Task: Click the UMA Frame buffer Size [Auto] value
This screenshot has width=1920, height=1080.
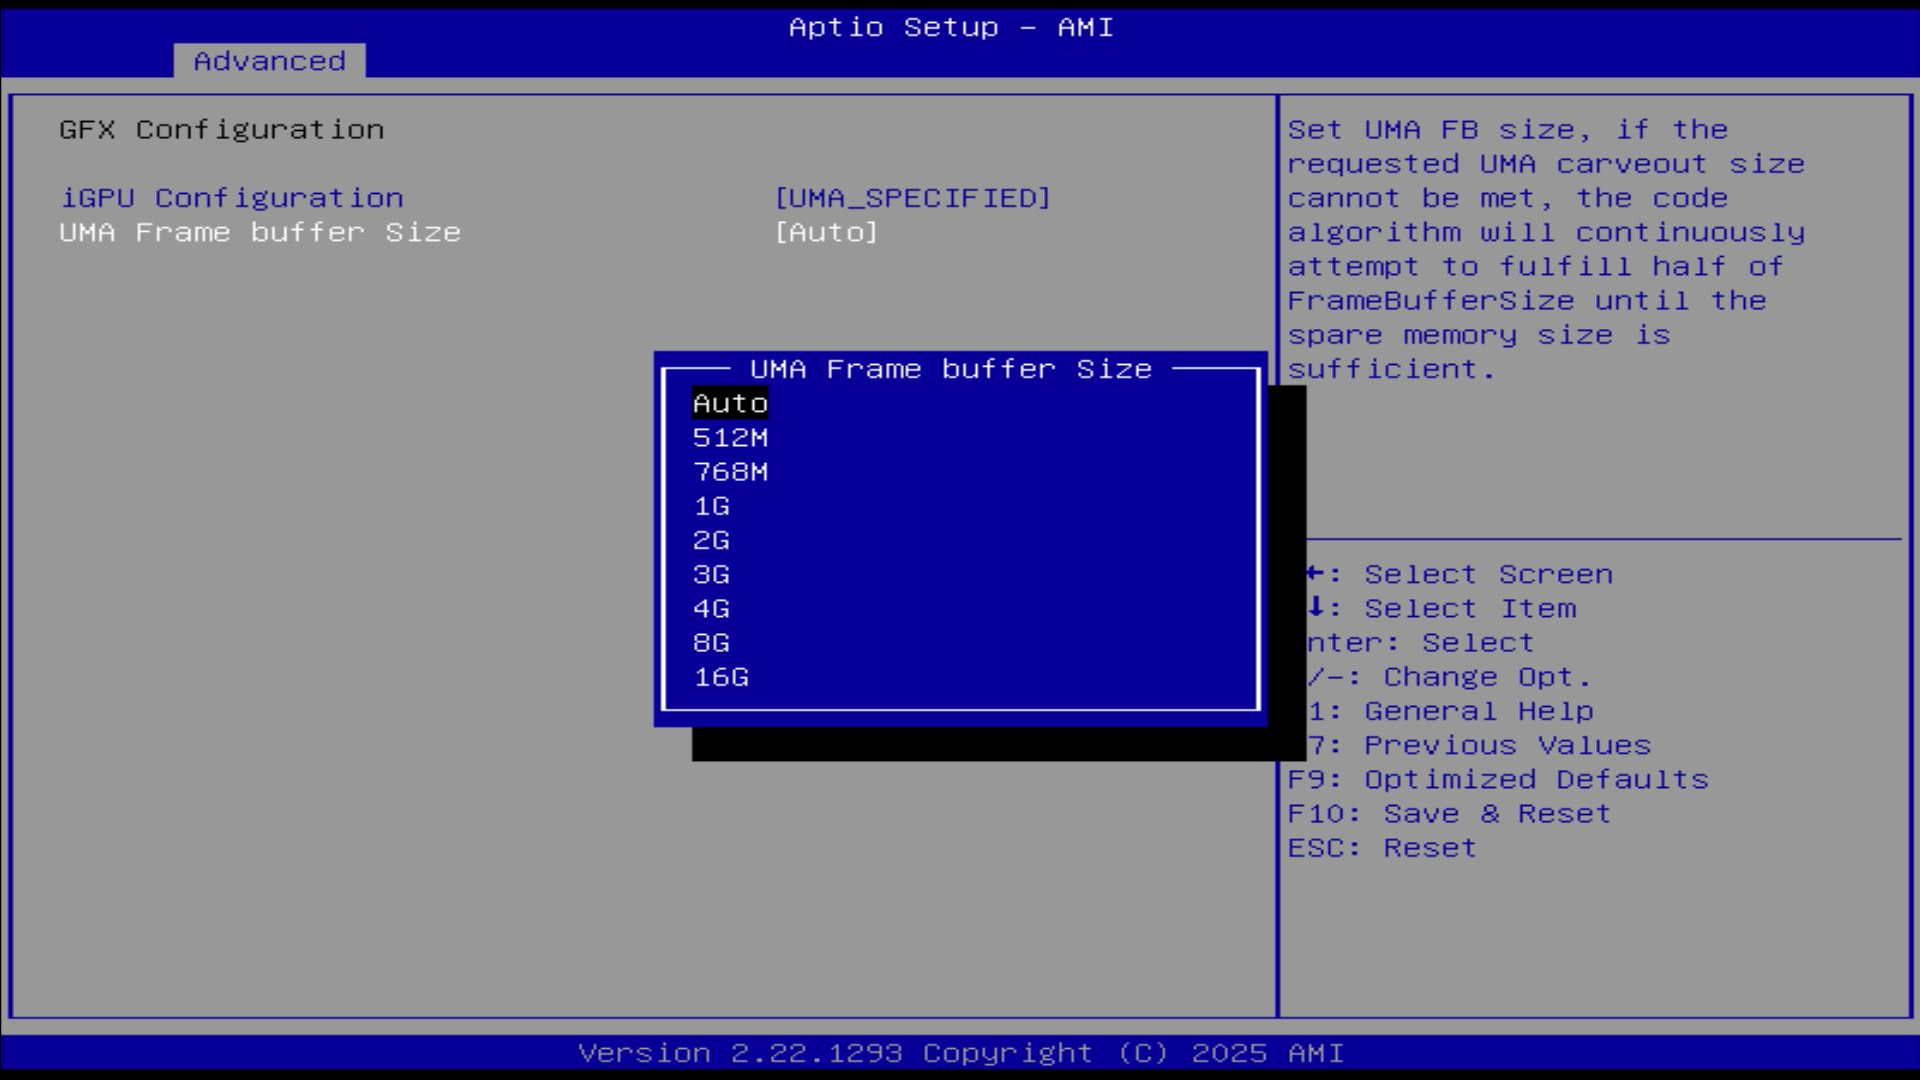Action: (826, 232)
